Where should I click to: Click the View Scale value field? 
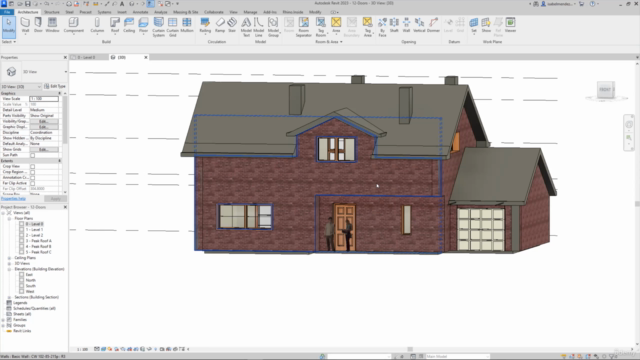[x=44, y=99]
